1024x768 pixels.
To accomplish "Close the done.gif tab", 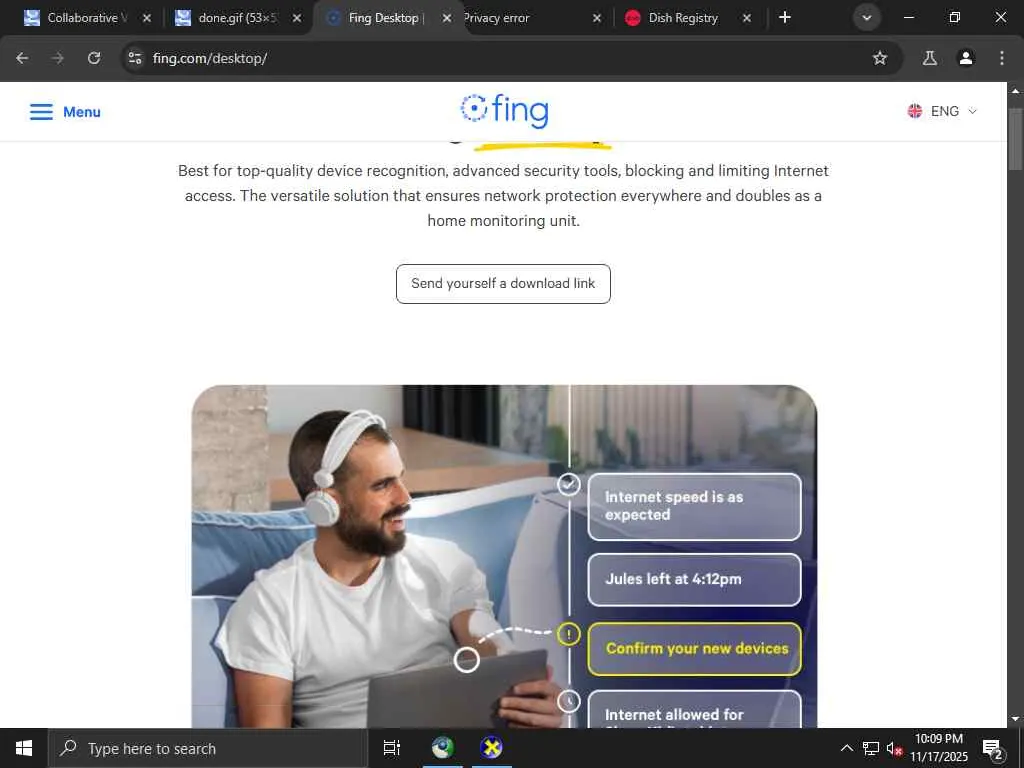I will click(296, 18).
